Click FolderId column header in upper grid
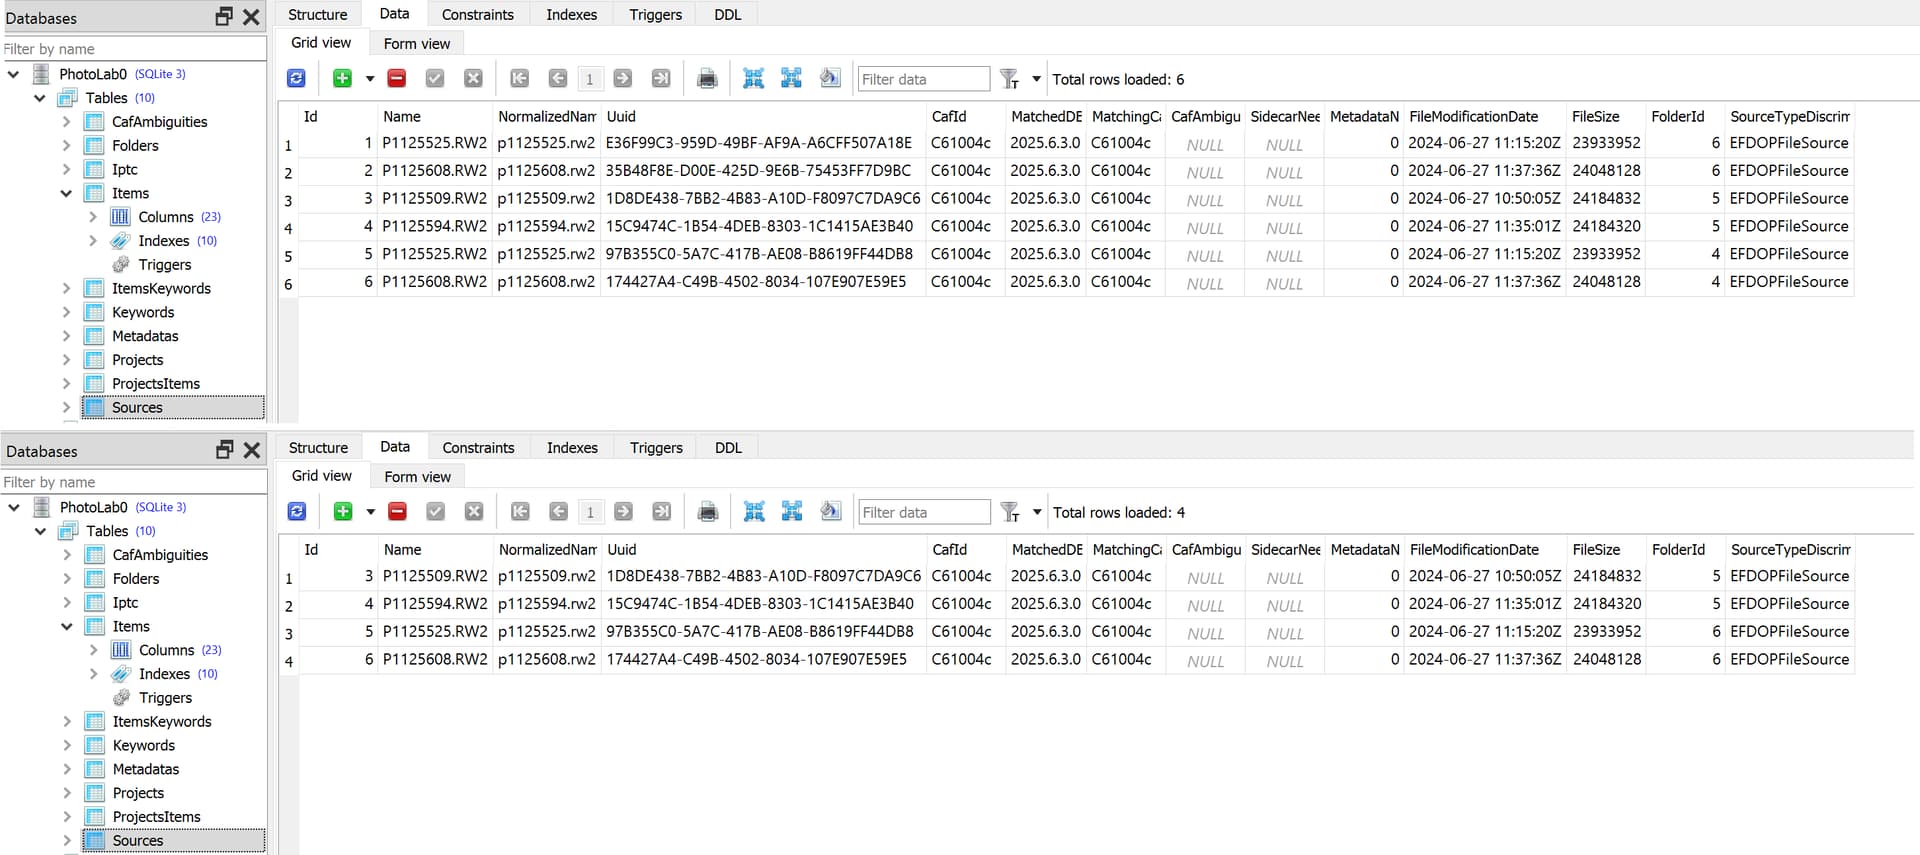1920x855 pixels. (1685, 117)
